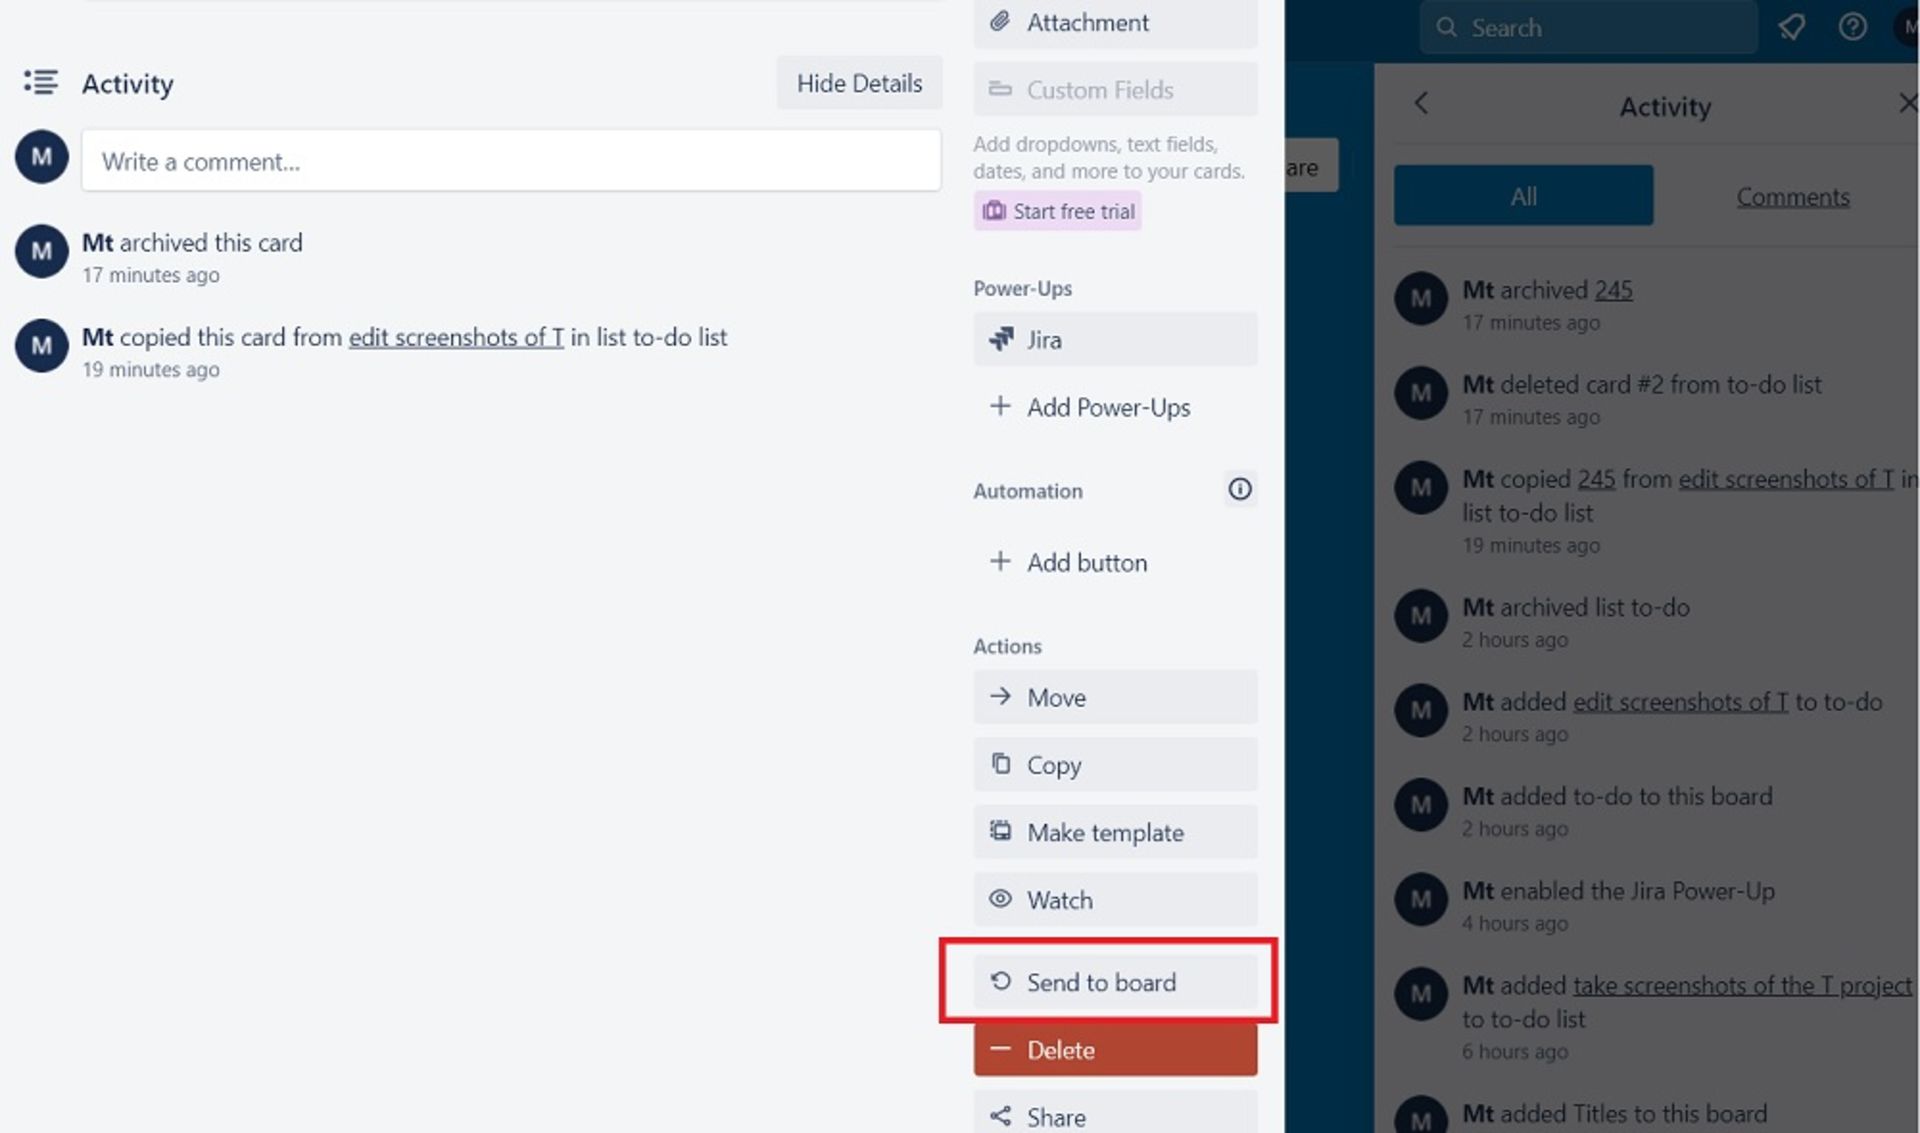Click the Attachment paperclip button
The height and width of the screenshot is (1133, 1920).
(x=1114, y=22)
